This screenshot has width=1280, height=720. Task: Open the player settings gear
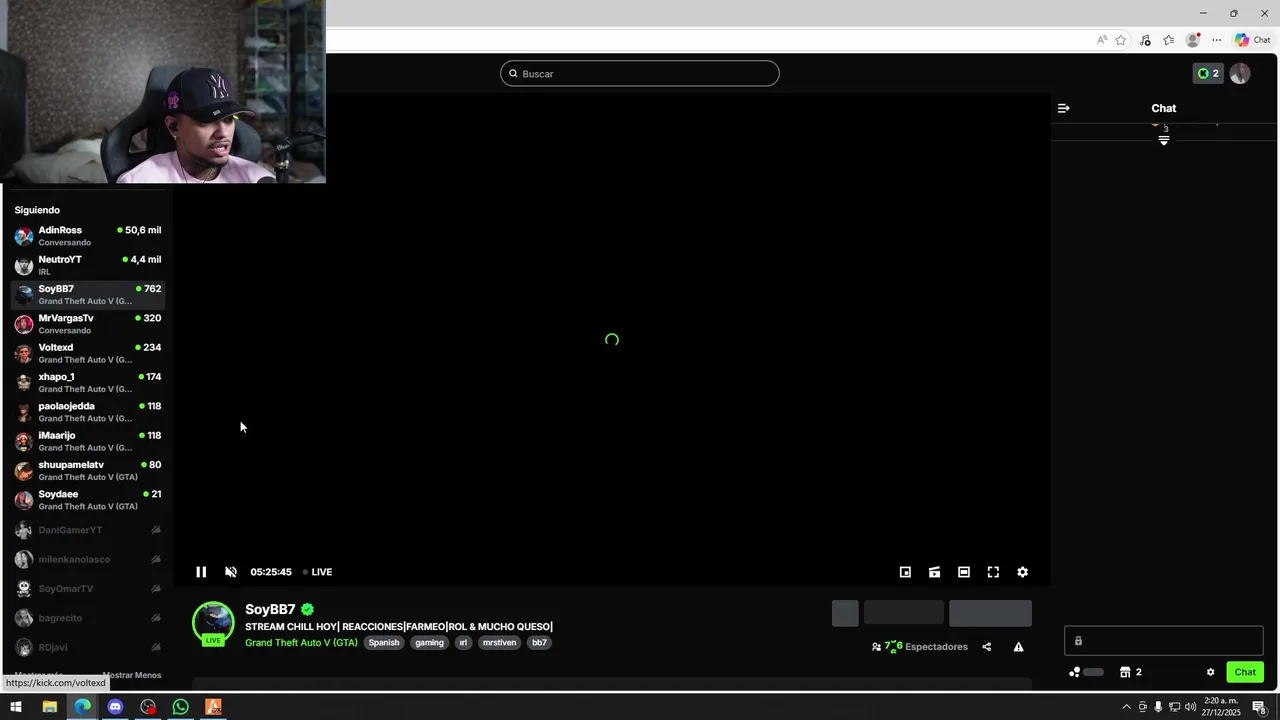pyautogui.click(x=1022, y=572)
